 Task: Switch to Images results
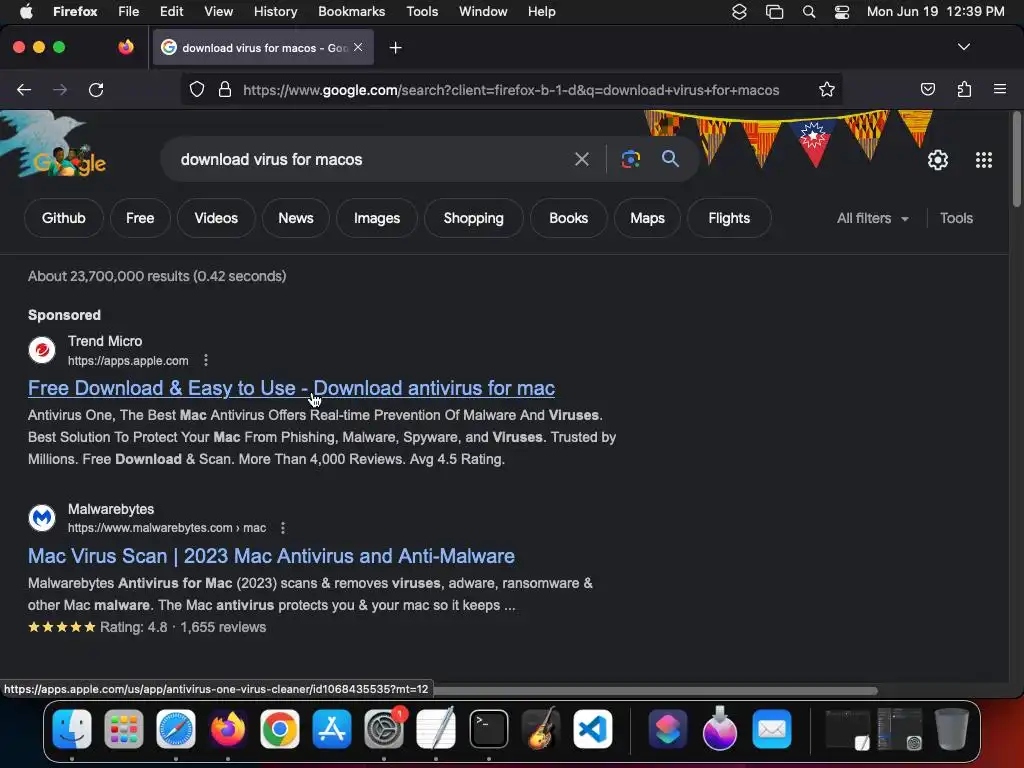pyautogui.click(x=377, y=218)
